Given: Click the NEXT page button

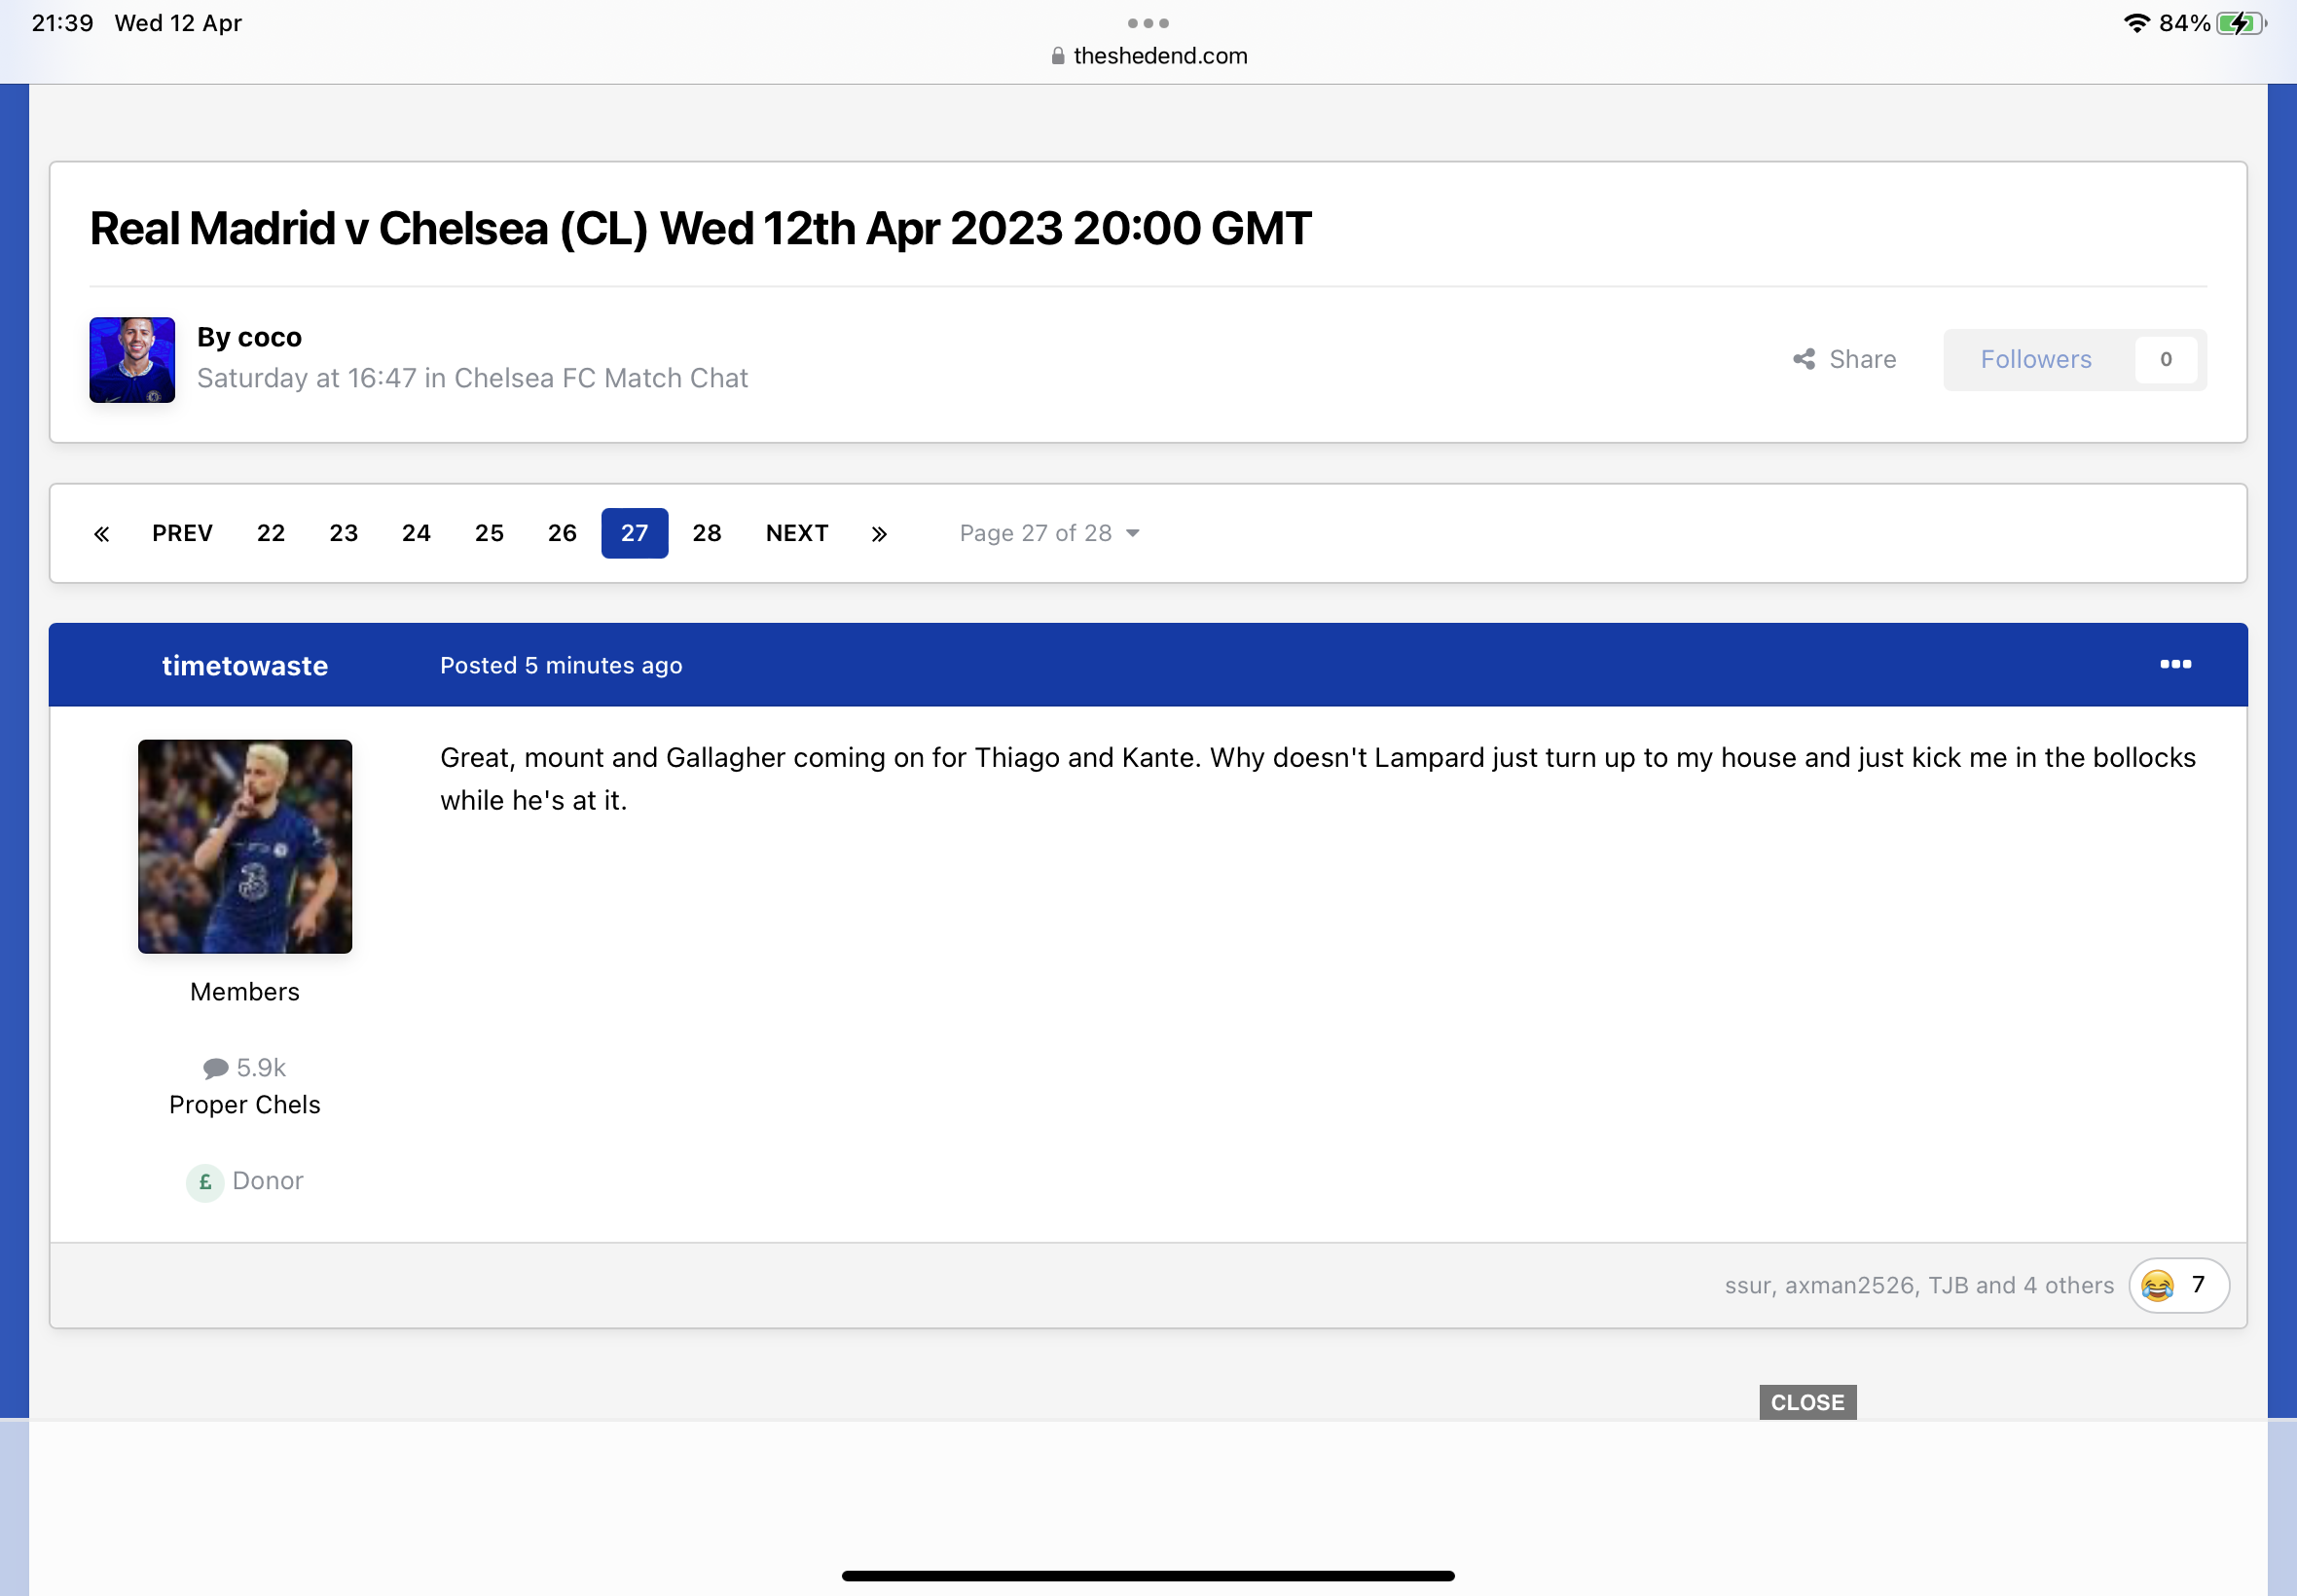Looking at the screenshot, I should click(797, 533).
